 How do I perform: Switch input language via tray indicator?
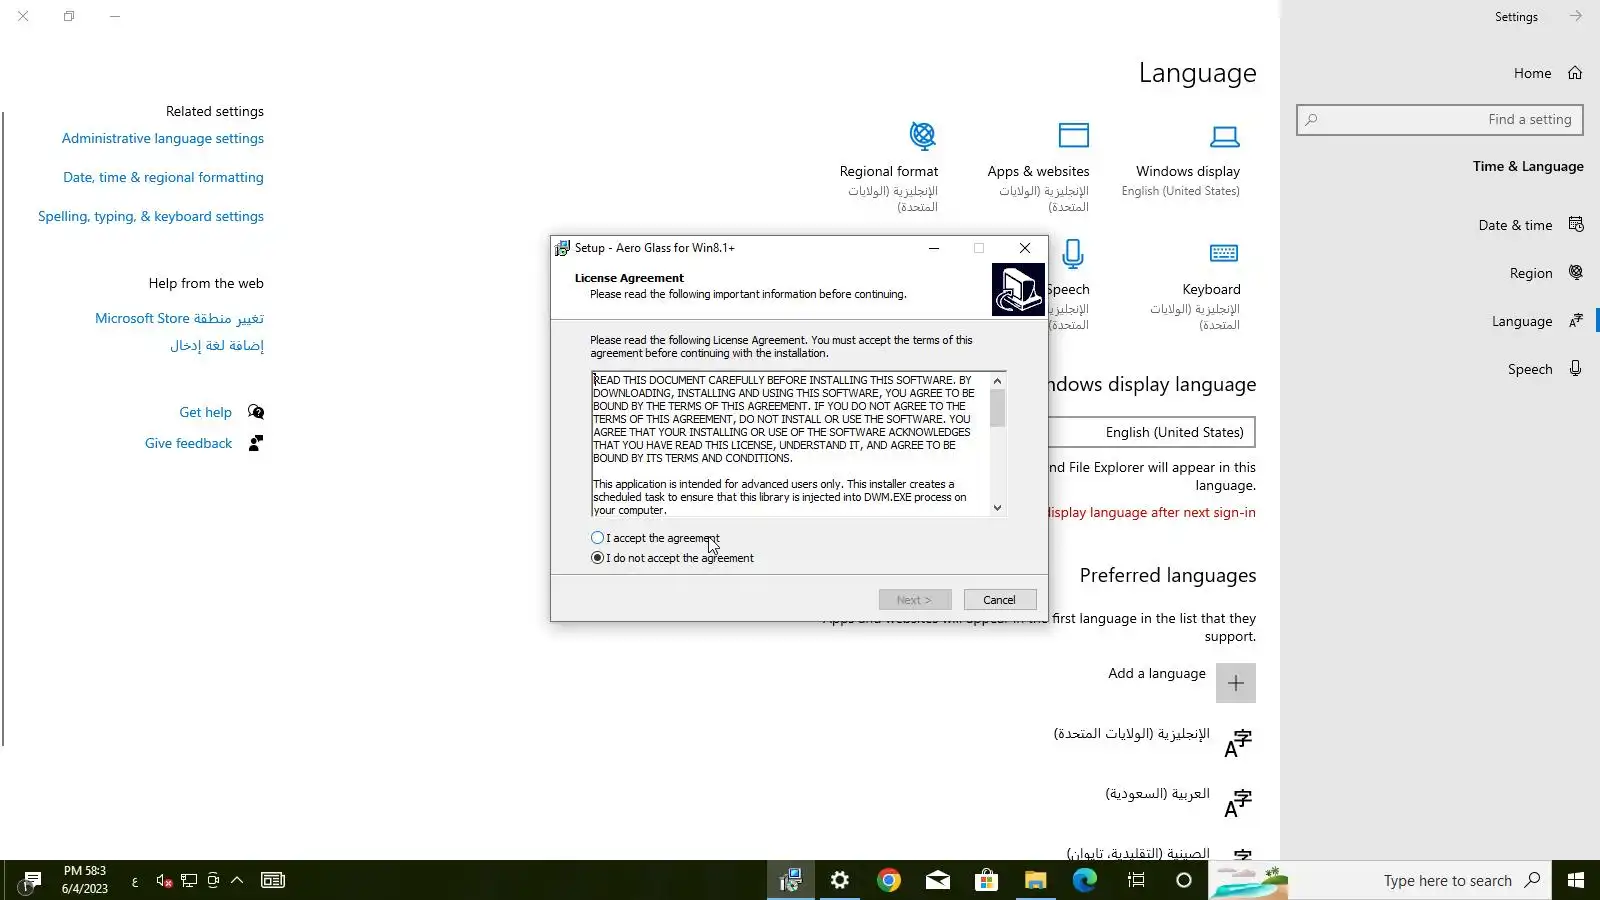[135, 881]
